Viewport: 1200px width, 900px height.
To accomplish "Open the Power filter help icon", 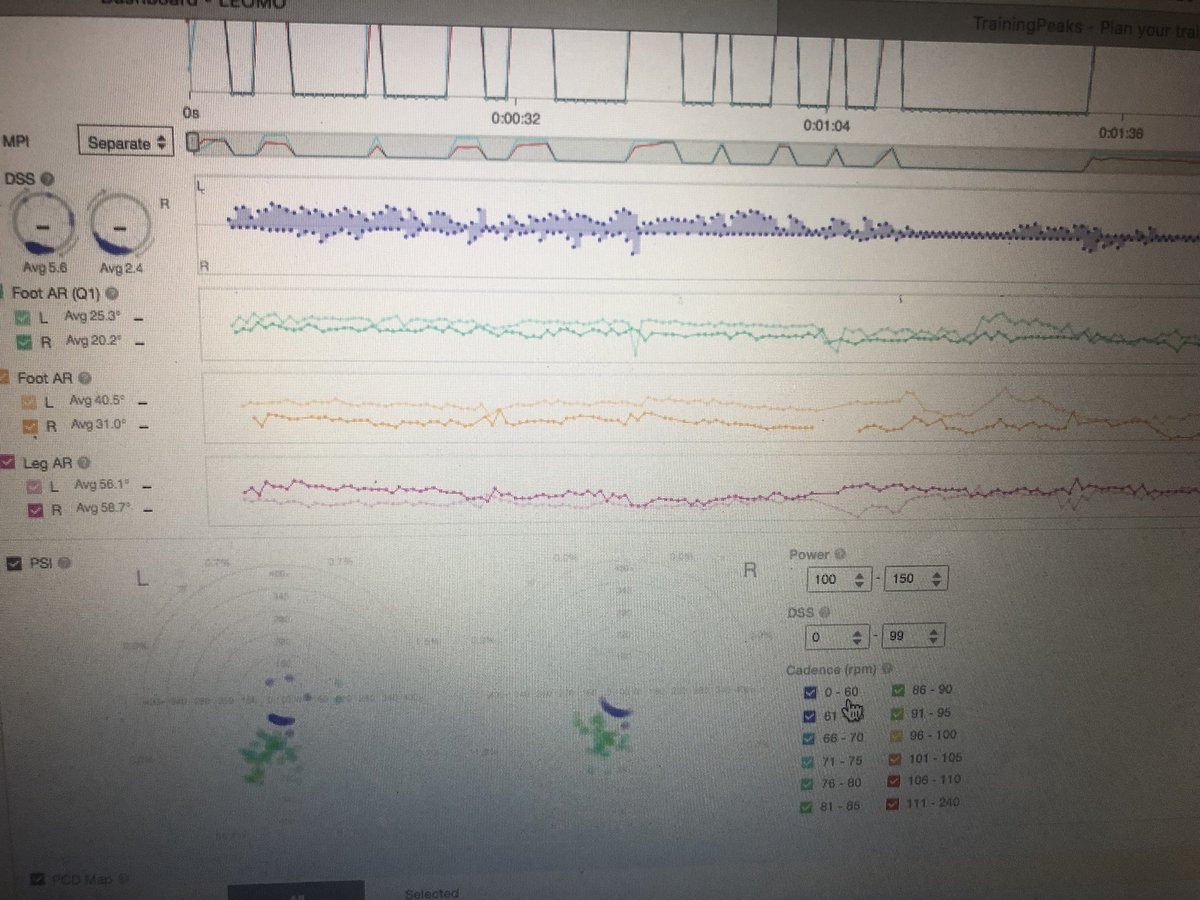I will pos(840,554).
